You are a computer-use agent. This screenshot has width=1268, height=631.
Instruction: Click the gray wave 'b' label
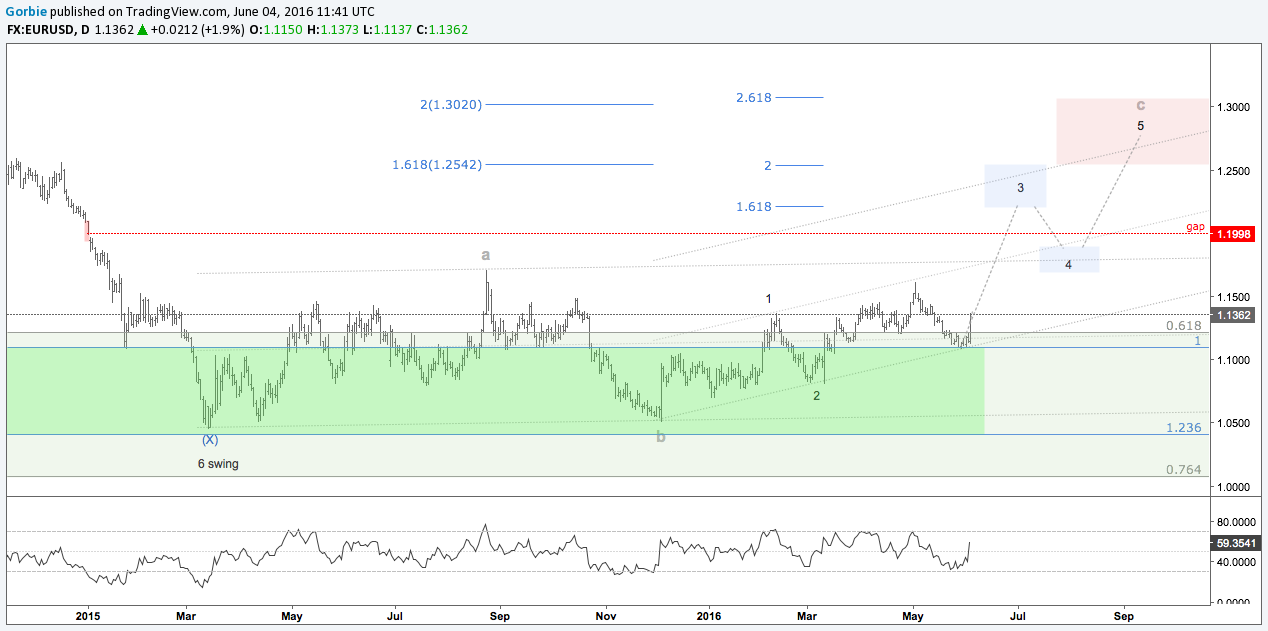click(x=660, y=436)
